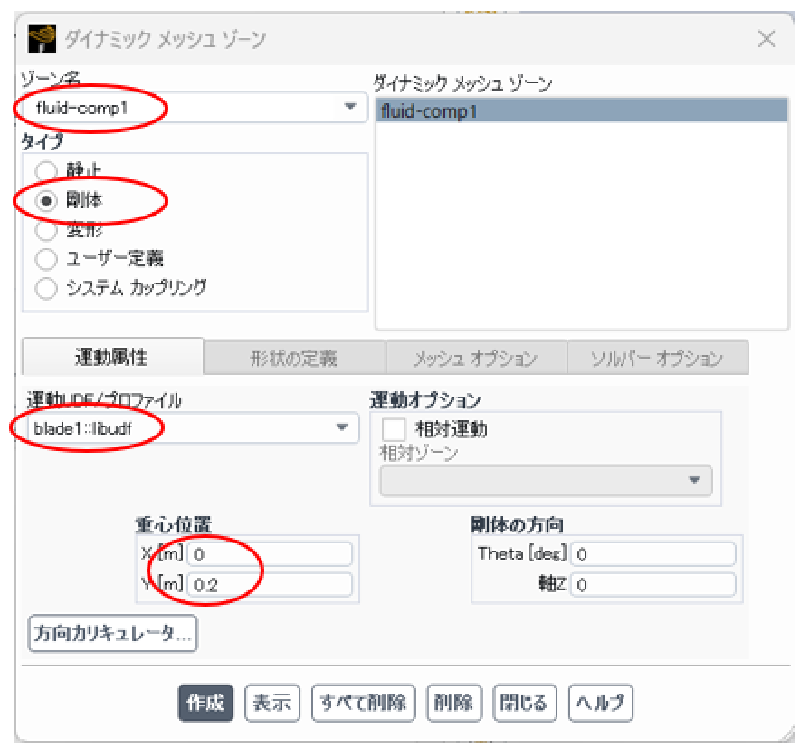Screen dimensions: 800x748
Task: Click the すべて削除 button
Action: tap(364, 703)
